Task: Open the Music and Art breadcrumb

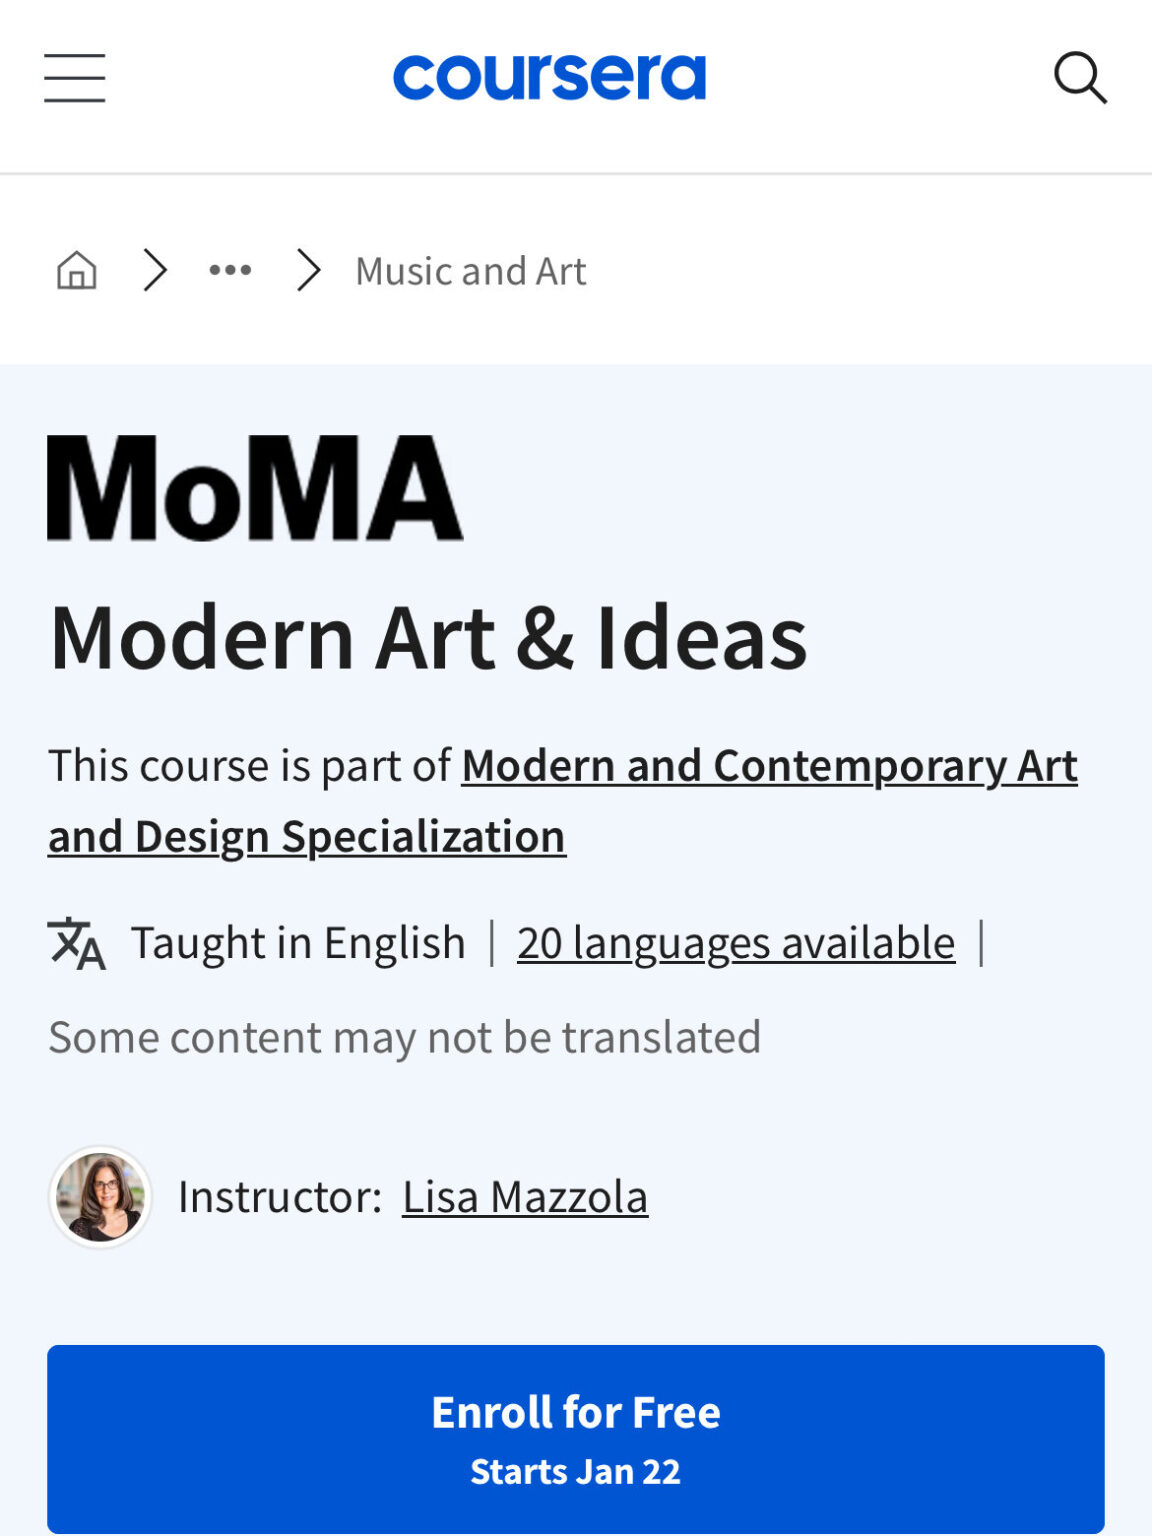Action: pyautogui.click(x=470, y=271)
